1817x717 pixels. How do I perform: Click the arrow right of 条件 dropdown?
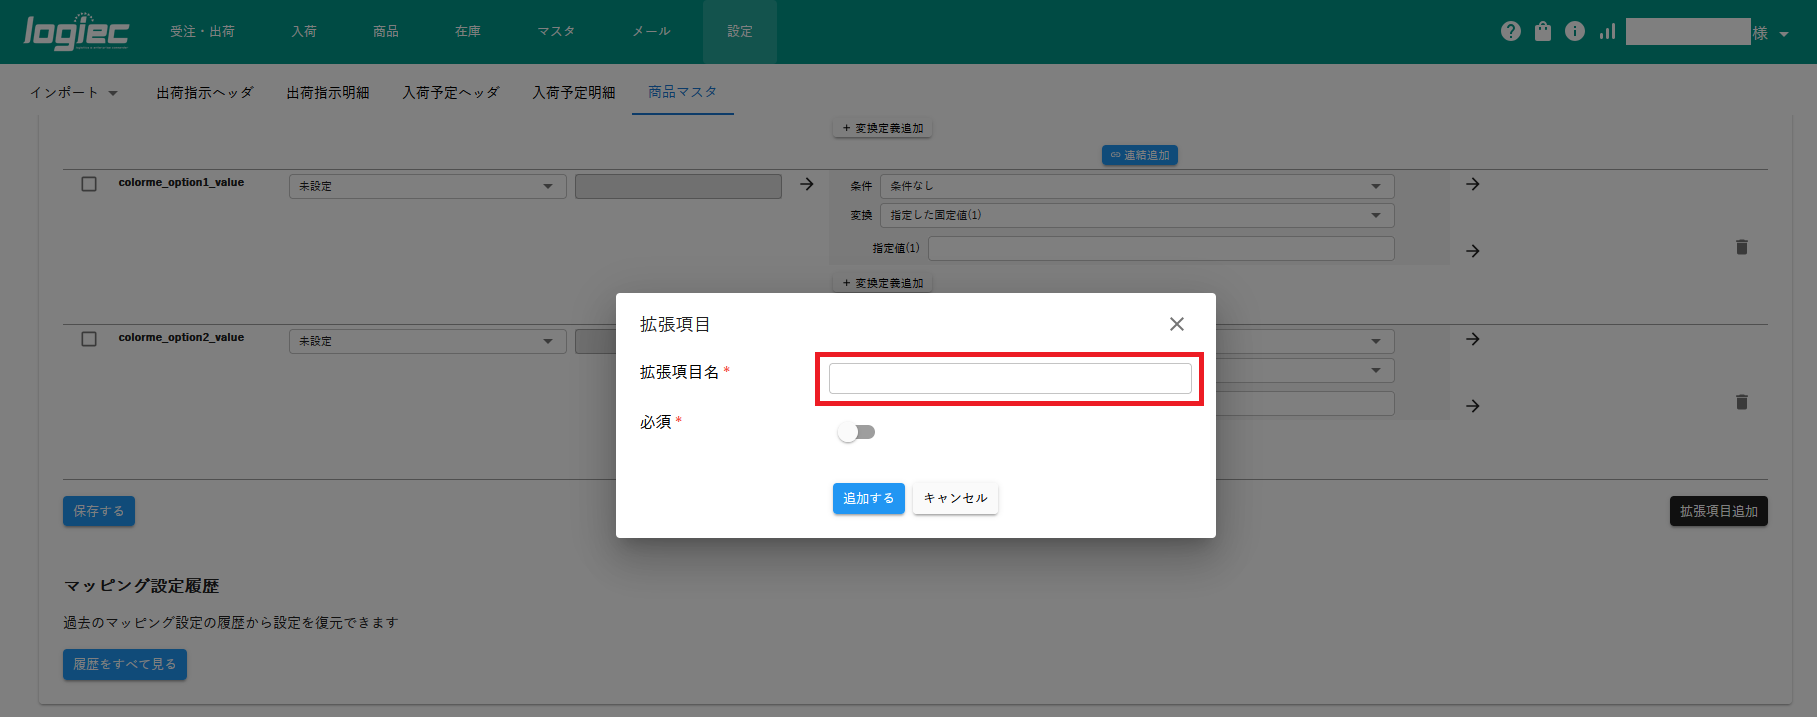click(x=1472, y=185)
